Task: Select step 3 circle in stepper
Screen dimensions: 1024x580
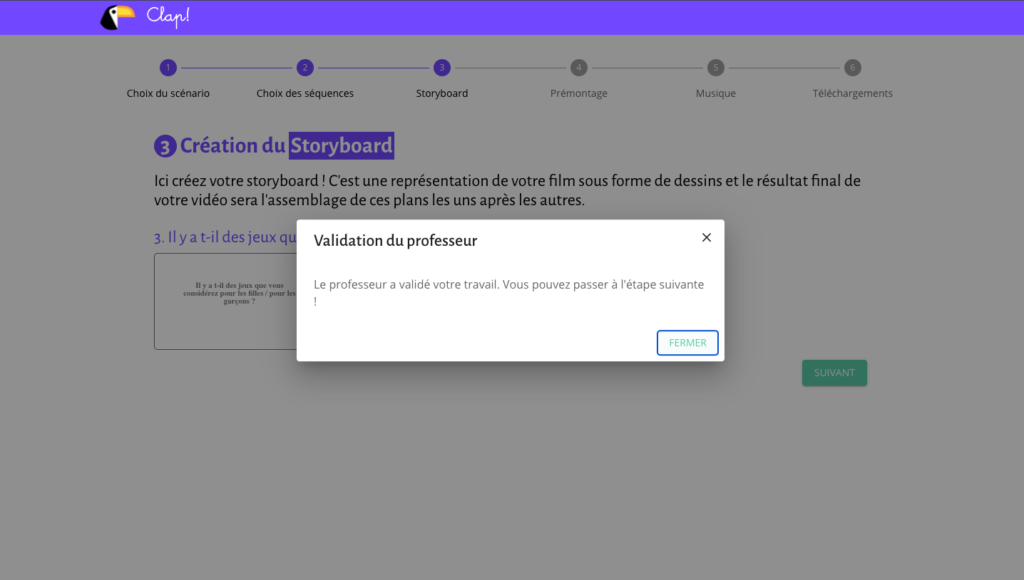Action: click(x=442, y=68)
